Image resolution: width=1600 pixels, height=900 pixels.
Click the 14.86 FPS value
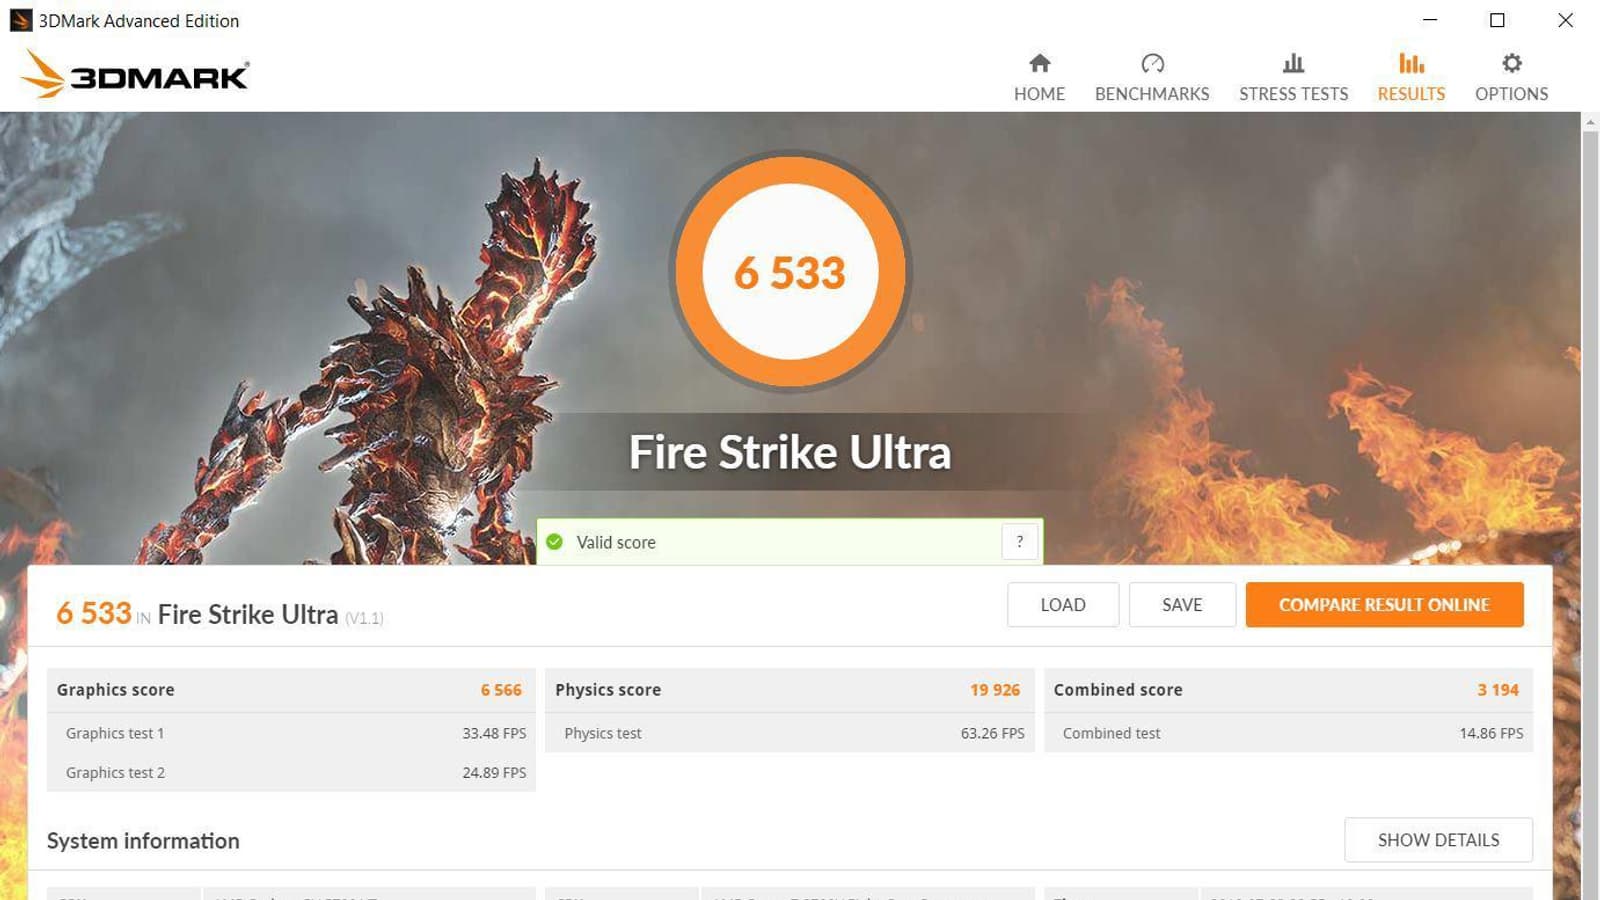pos(1491,733)
